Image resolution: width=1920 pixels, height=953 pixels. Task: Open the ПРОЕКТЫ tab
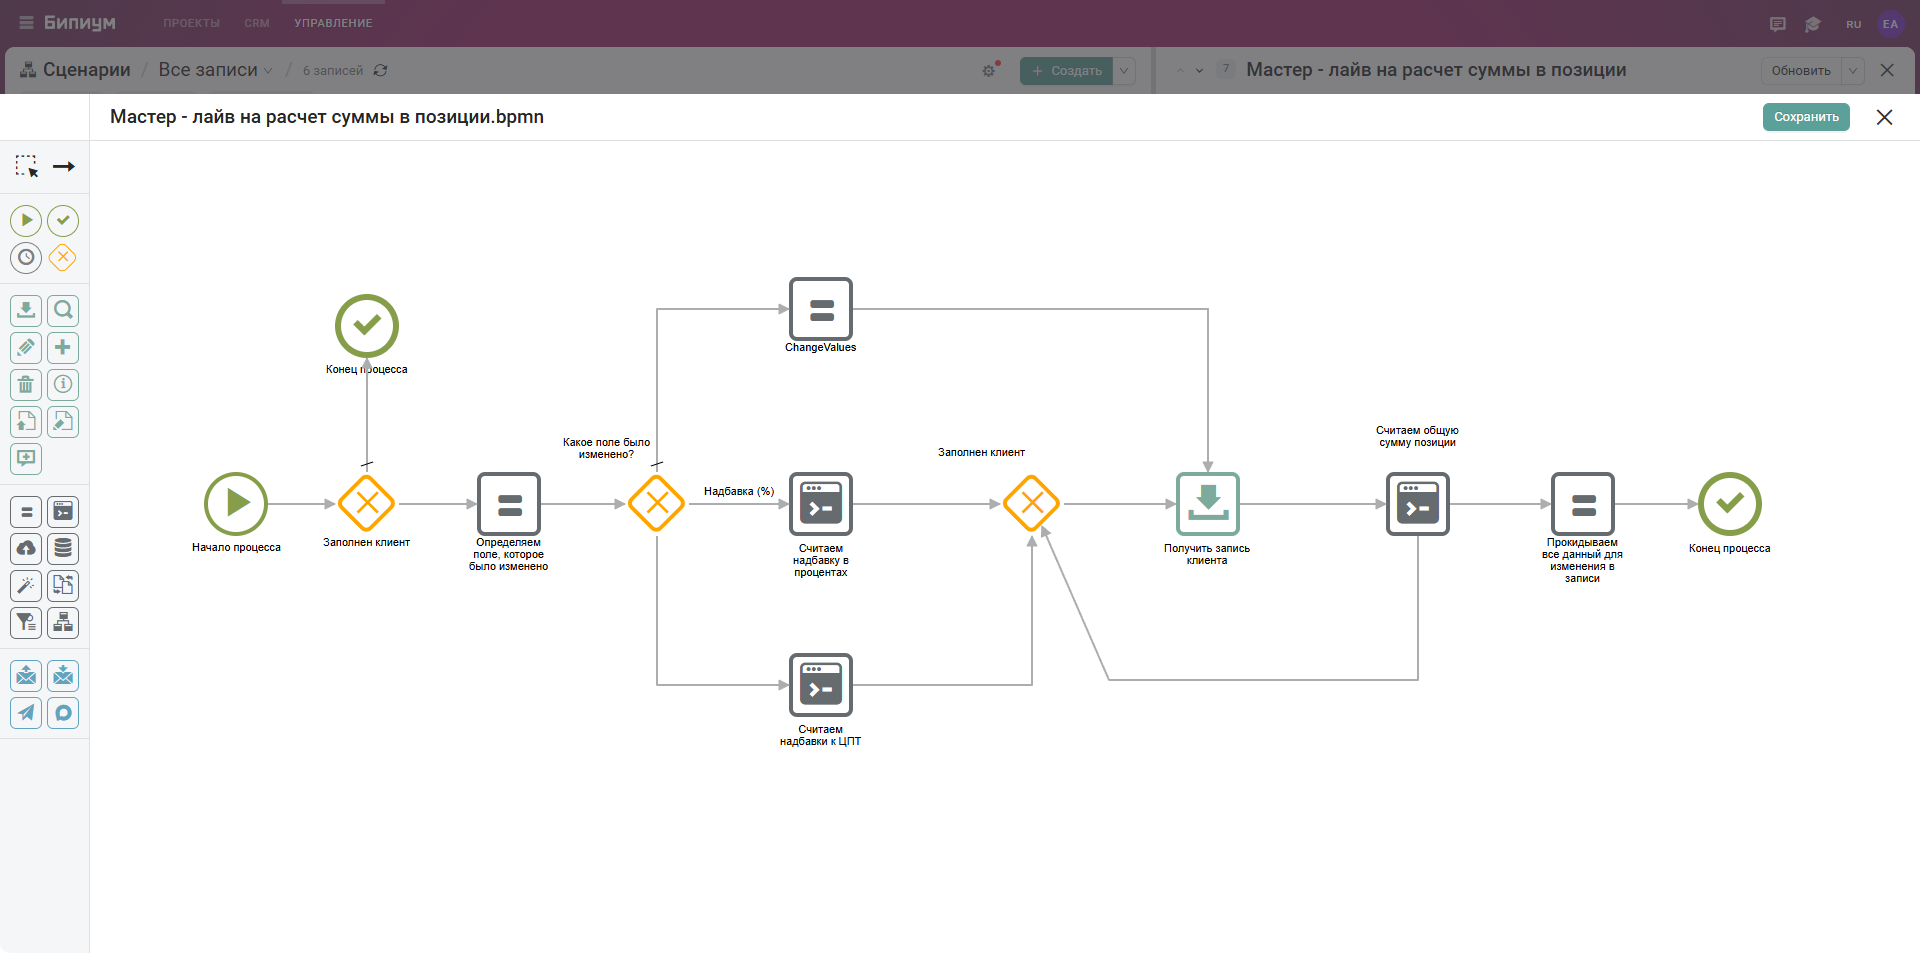tap(191, 23)
